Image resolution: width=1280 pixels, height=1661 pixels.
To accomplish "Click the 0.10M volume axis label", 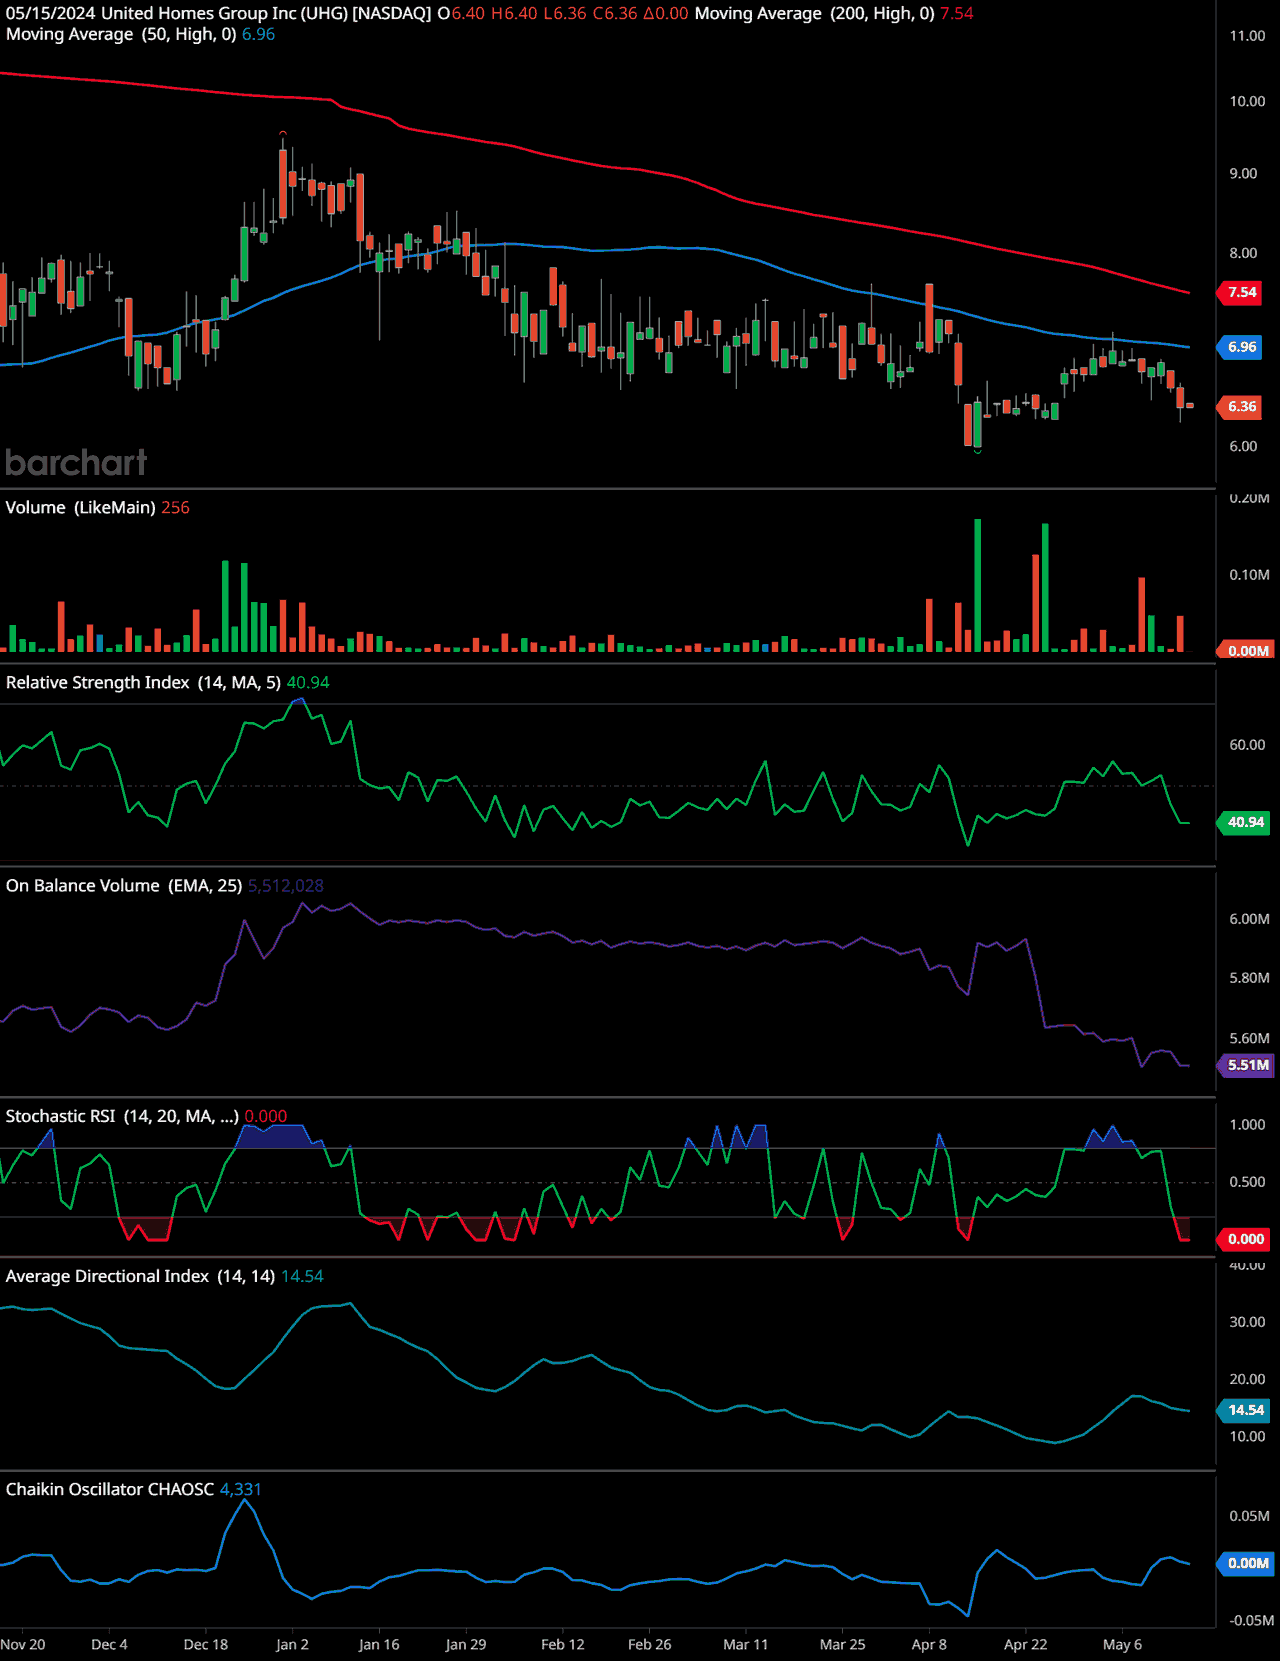I will [1249, 575].
